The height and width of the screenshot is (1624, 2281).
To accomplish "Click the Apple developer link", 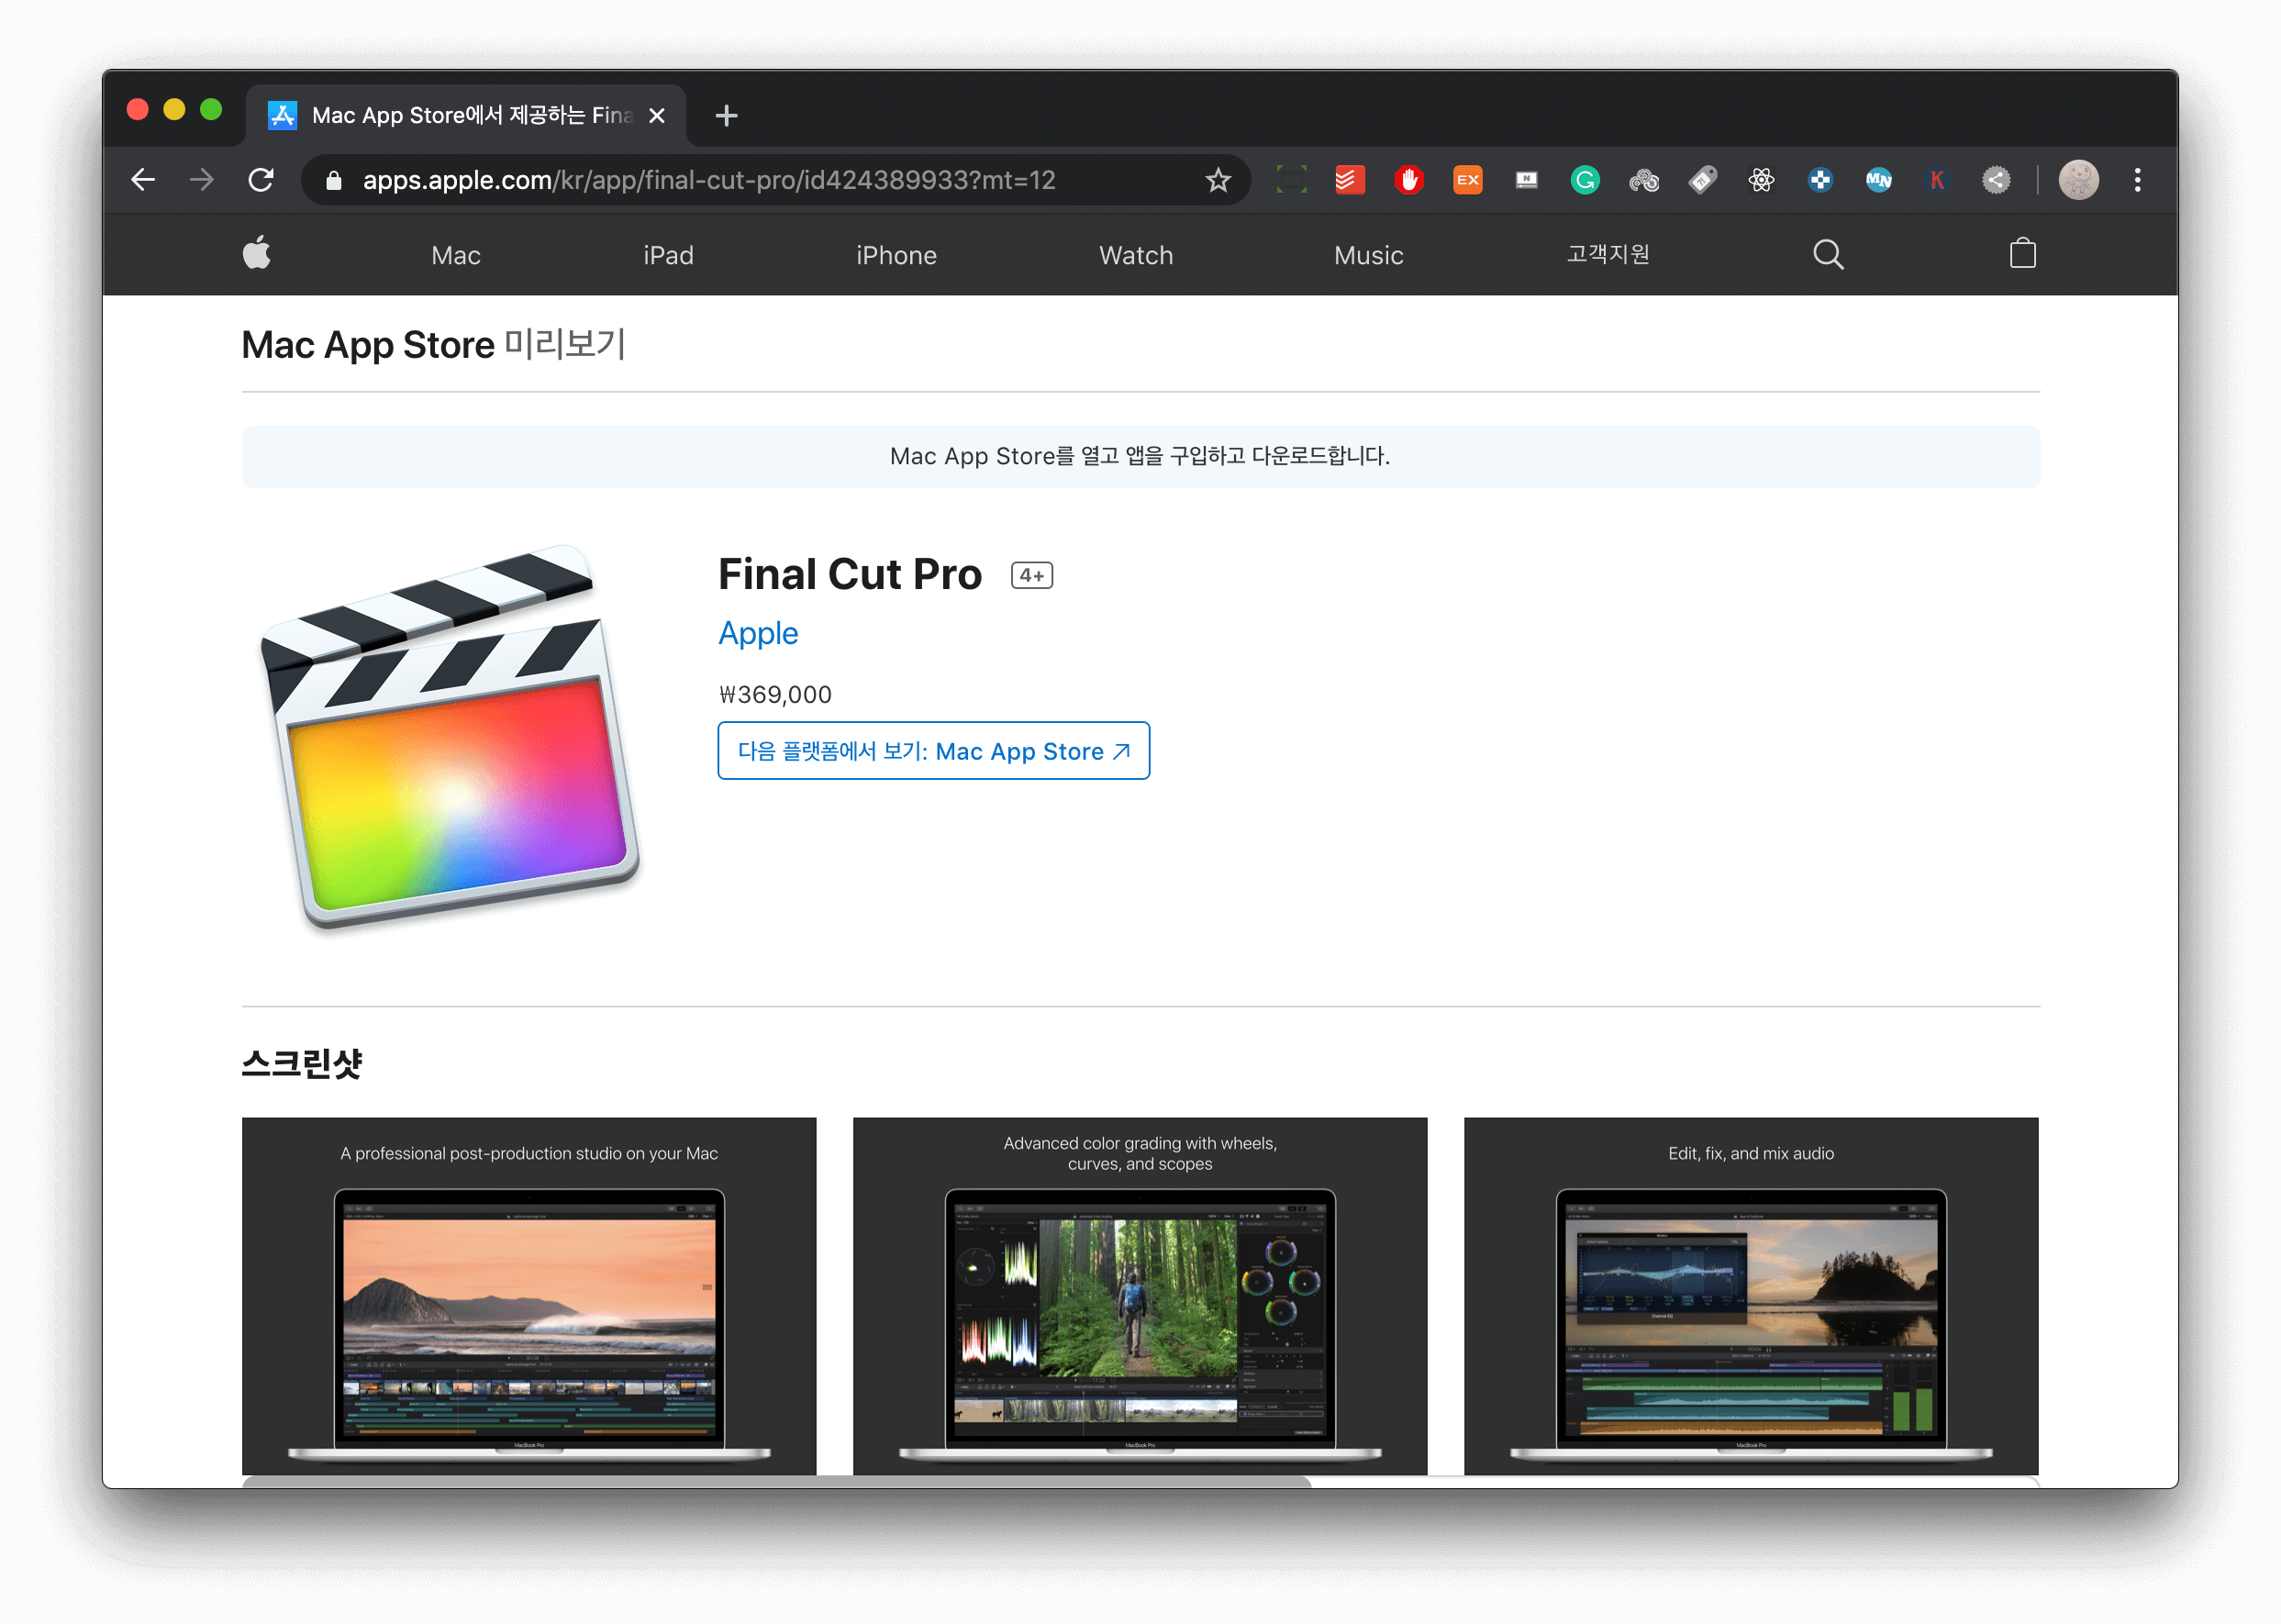I will point(758,633).
